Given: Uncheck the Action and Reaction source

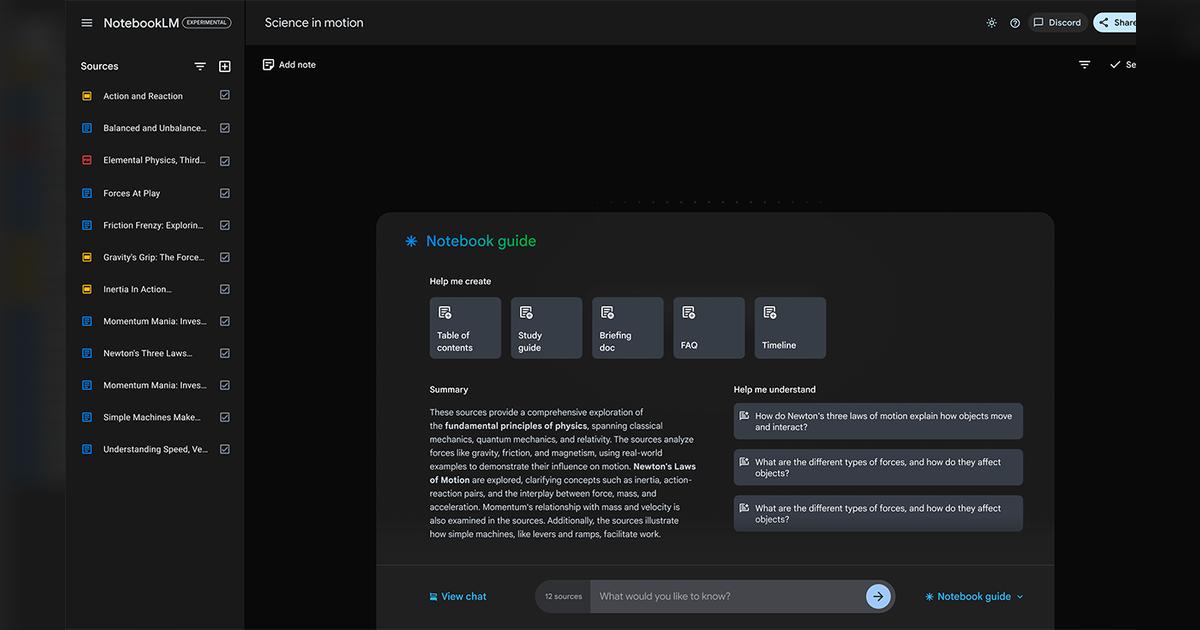Looking at the screenshot, I should [225, 96].
